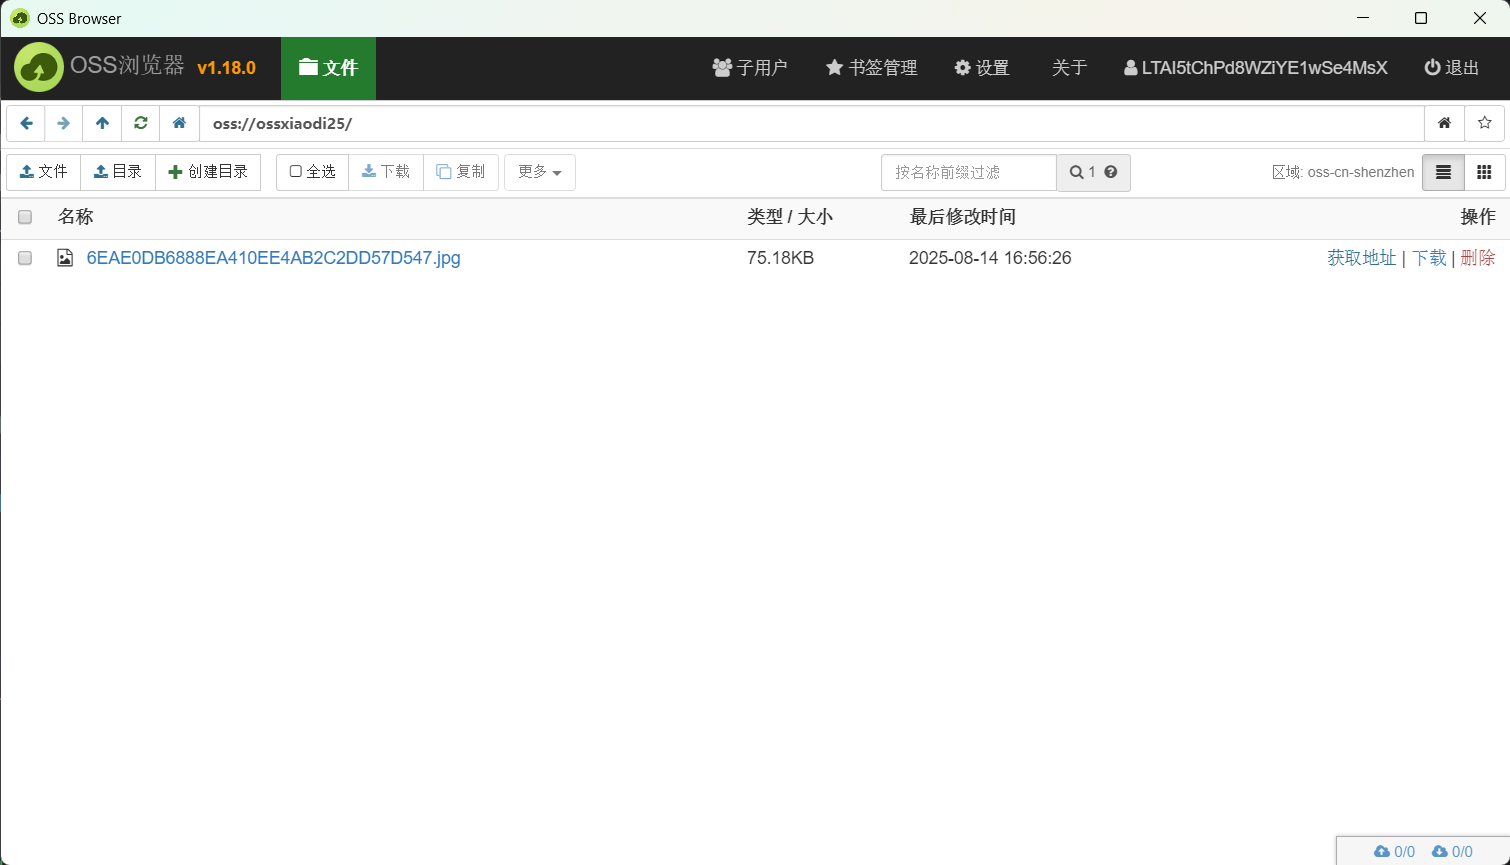Log out with 退出
This screenshot has height=865, width=1510.
coord(1452,68)
